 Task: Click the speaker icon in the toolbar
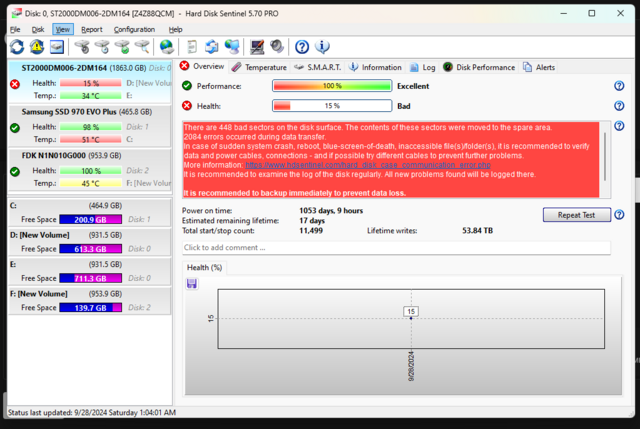[x=276, y=47]
